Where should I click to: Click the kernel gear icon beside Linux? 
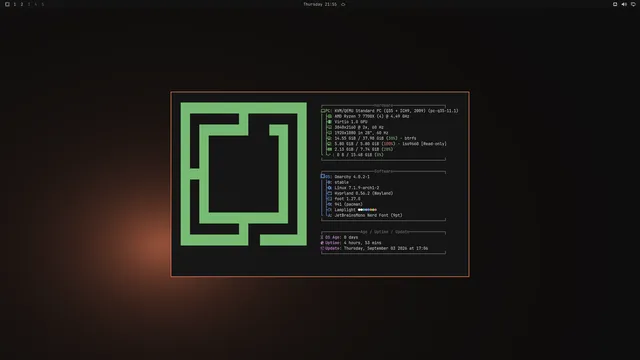(x=329, y=188)
